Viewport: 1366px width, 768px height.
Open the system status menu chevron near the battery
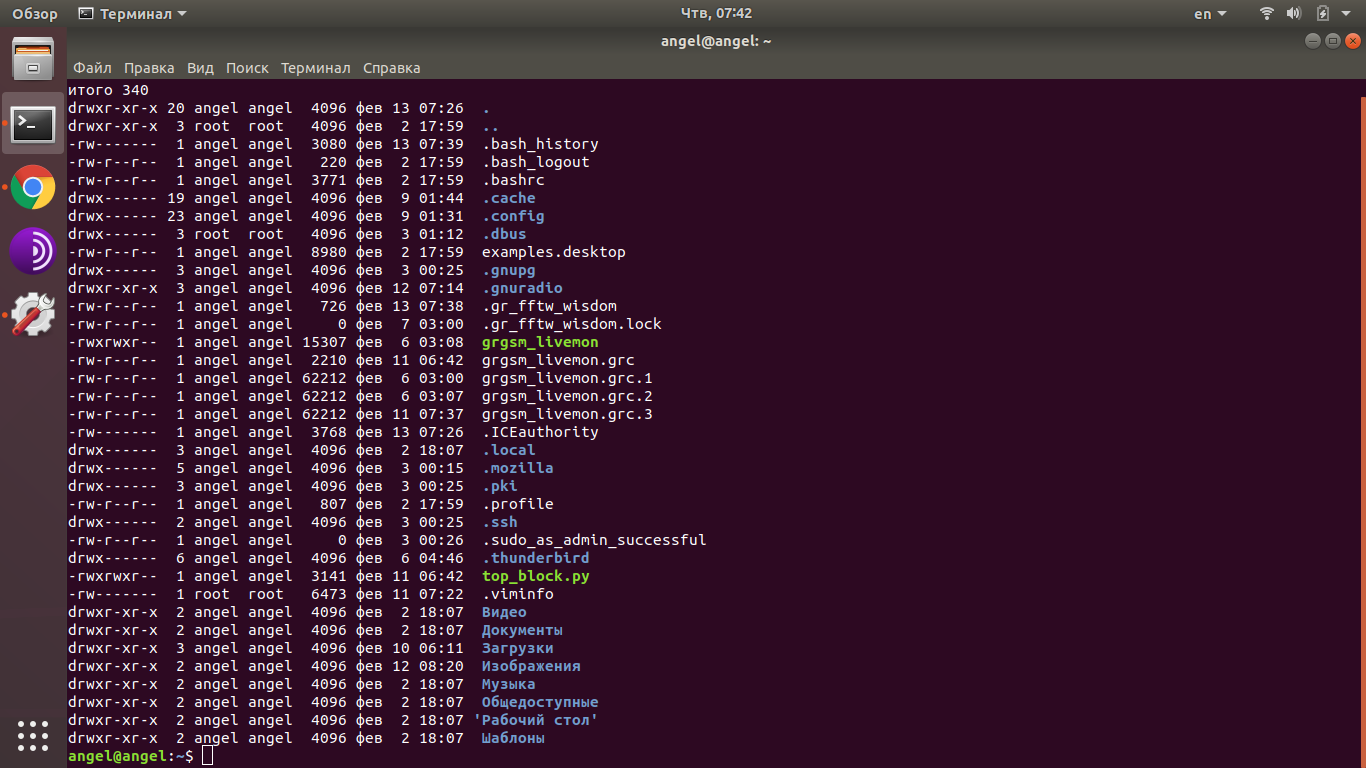(x=1345, y=13)
